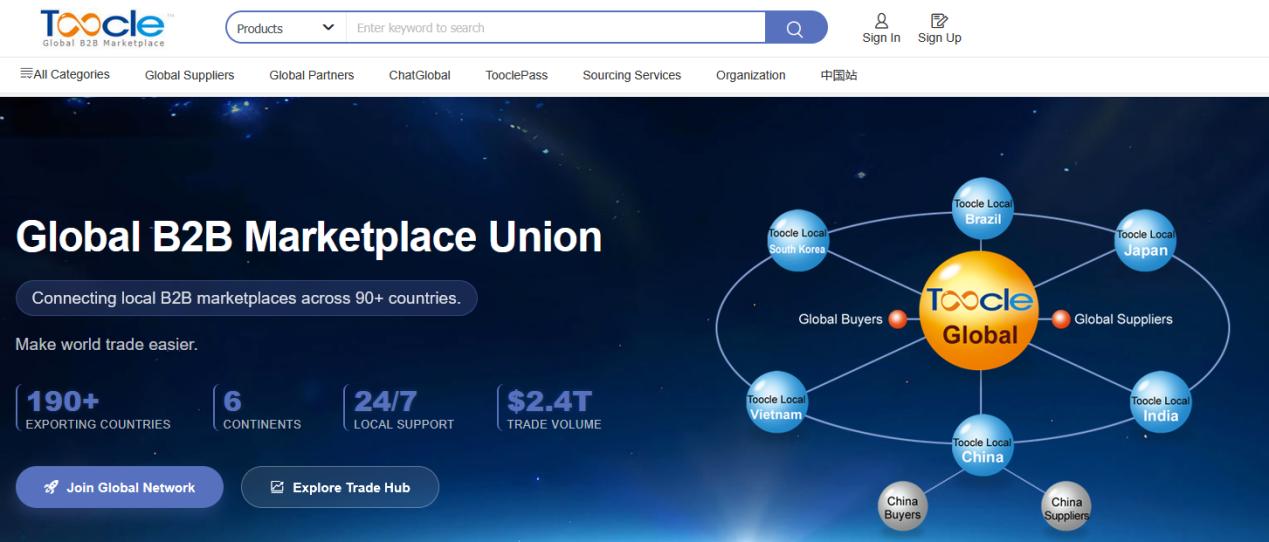This screenshot has width=1269, height=542.
Task: Open Sourcing Services navigation item
Action: pos(631,75)
